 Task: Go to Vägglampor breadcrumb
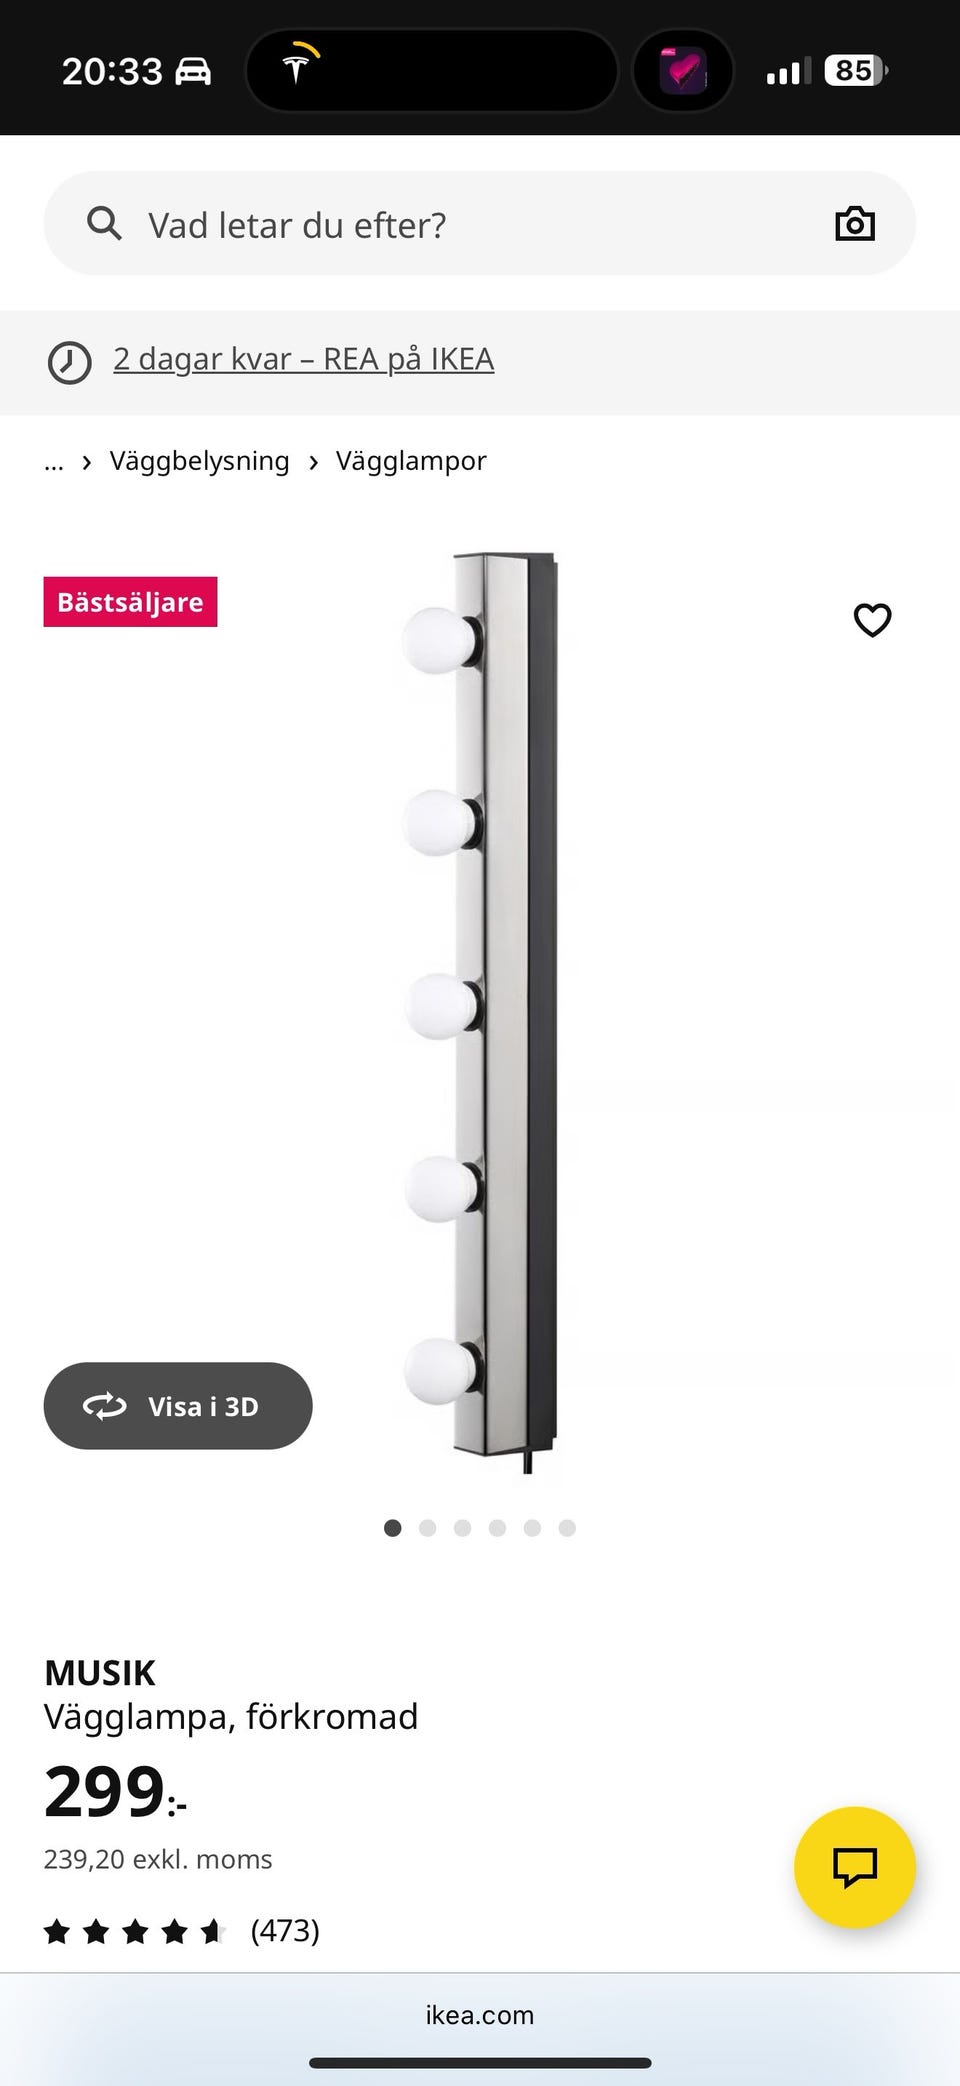(411, 461)
